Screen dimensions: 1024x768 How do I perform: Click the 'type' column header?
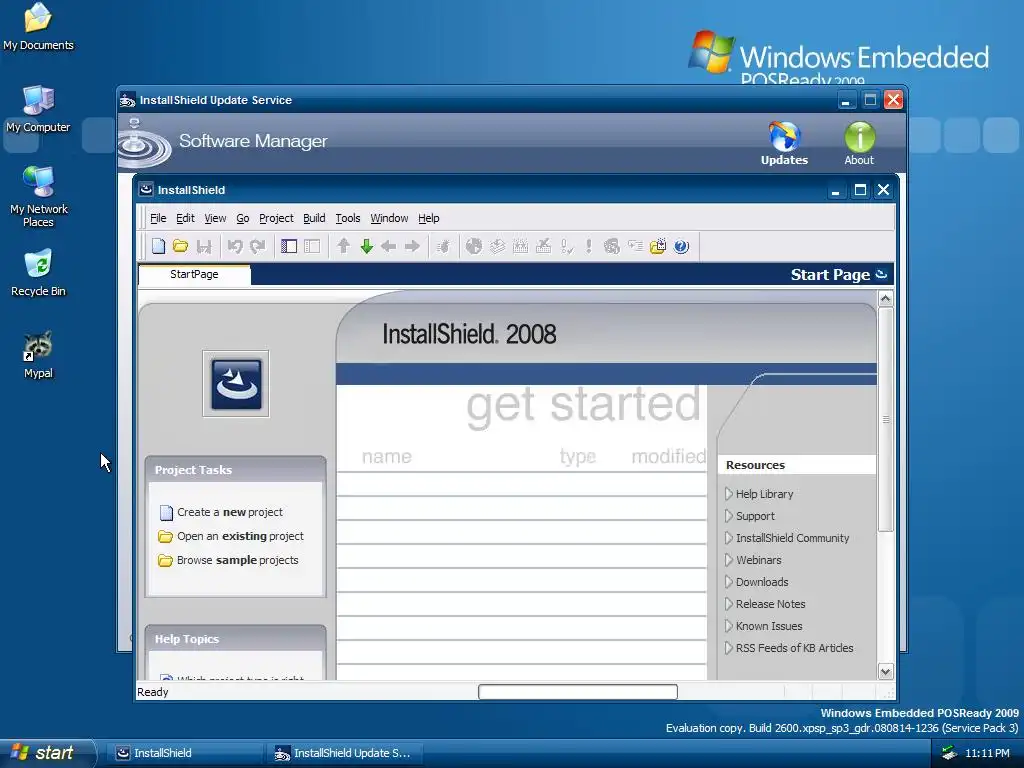[x=578, y=456]
